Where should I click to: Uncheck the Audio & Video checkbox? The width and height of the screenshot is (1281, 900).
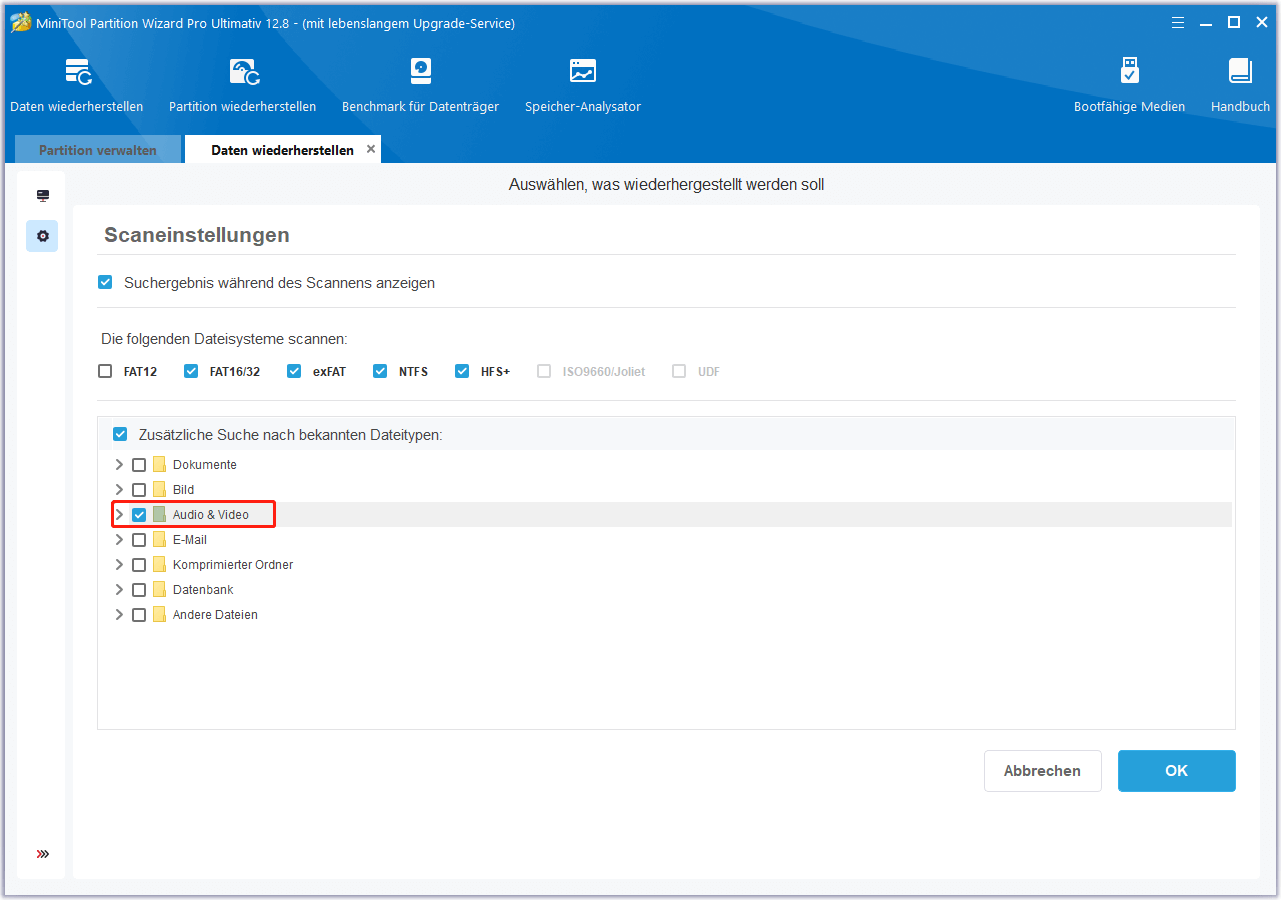click(139, 515)
